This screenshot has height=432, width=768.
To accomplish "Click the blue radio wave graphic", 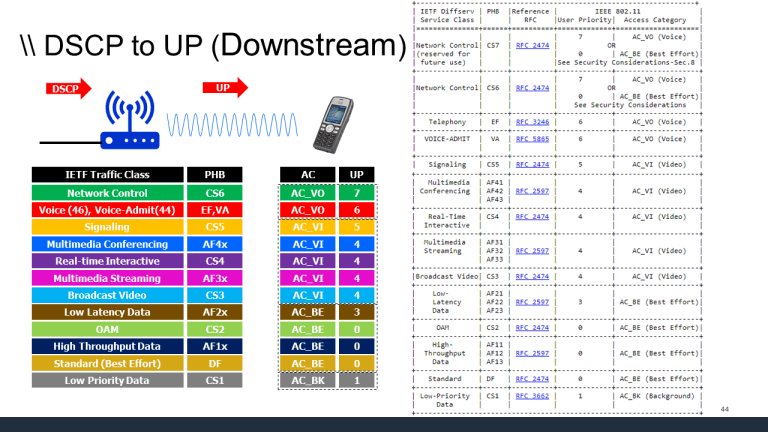I will coord(232,125).
